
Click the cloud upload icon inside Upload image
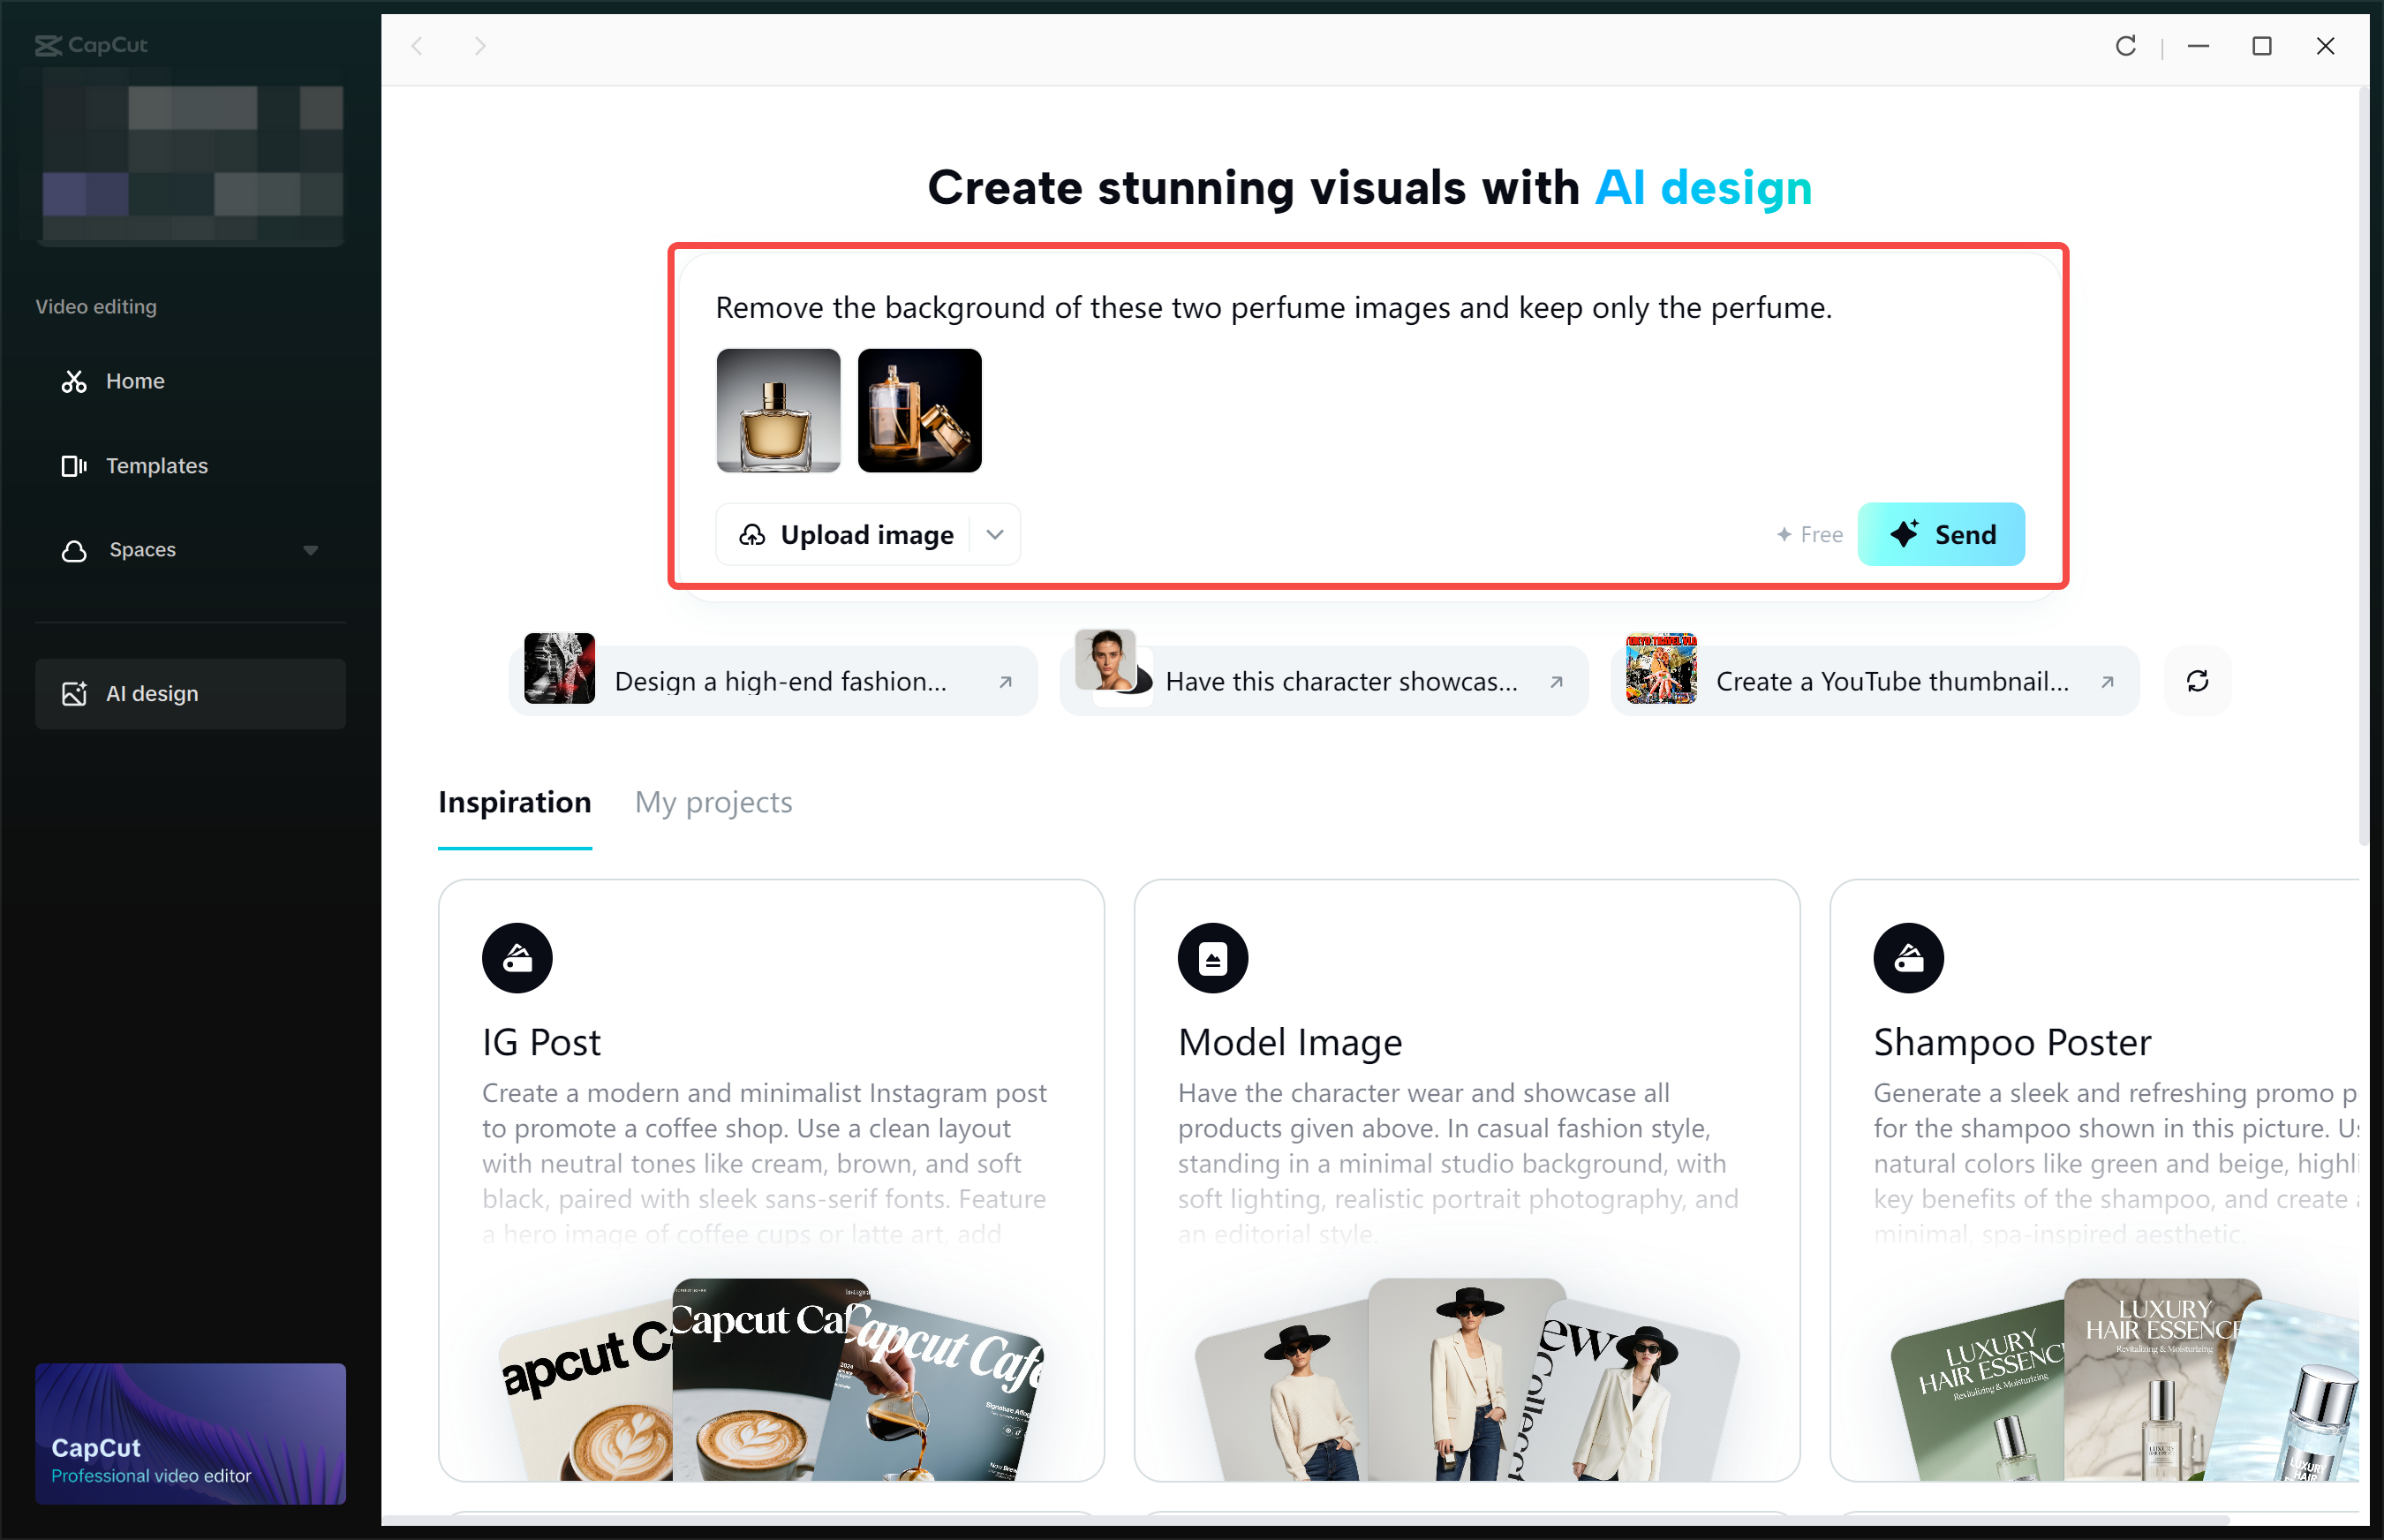752,534
